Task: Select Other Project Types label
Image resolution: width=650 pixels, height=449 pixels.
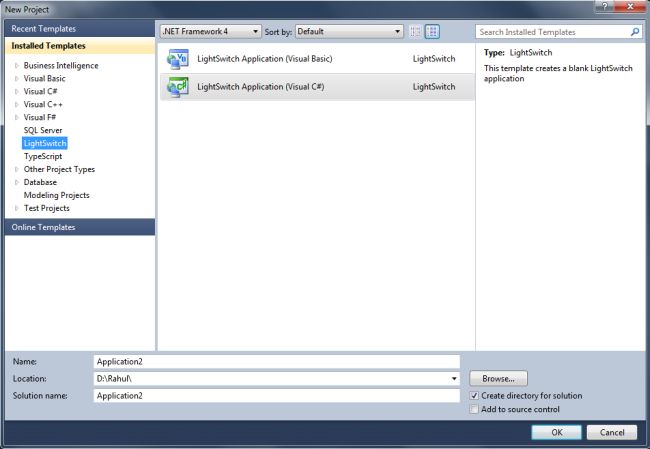Action: tap(59, 169)
